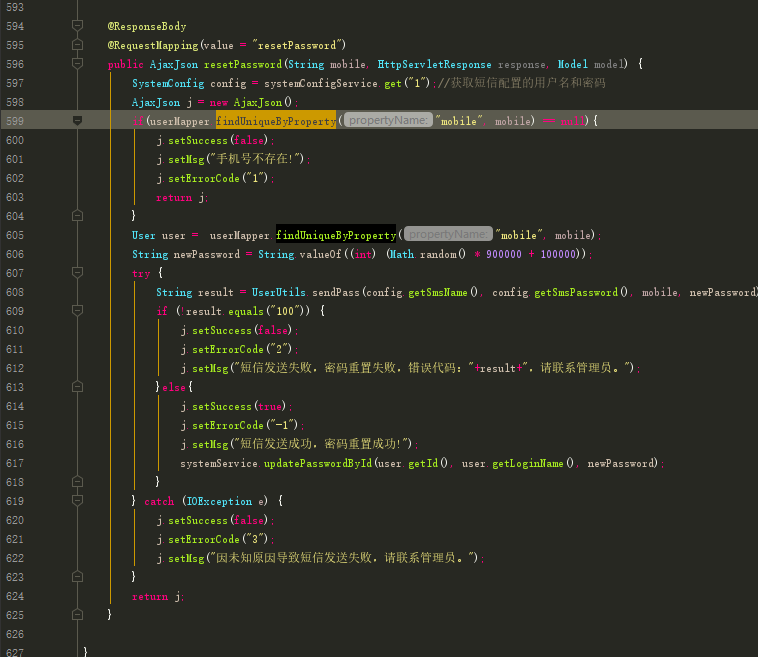Click setErrorCode("1") on line 602
Image resolution: width=758 pixels, height=657 pixels.
tap(218, 178)
